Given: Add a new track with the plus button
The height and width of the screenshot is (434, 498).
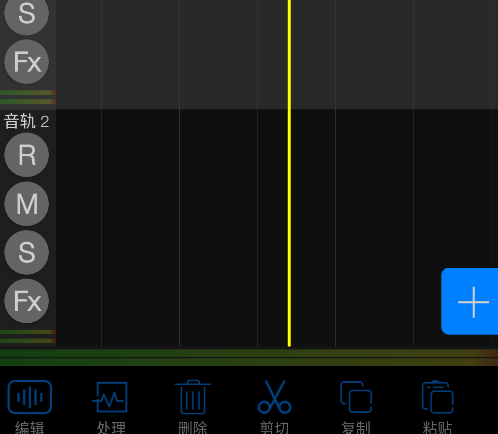Looking at the screenshot, I should click(470, 301).
